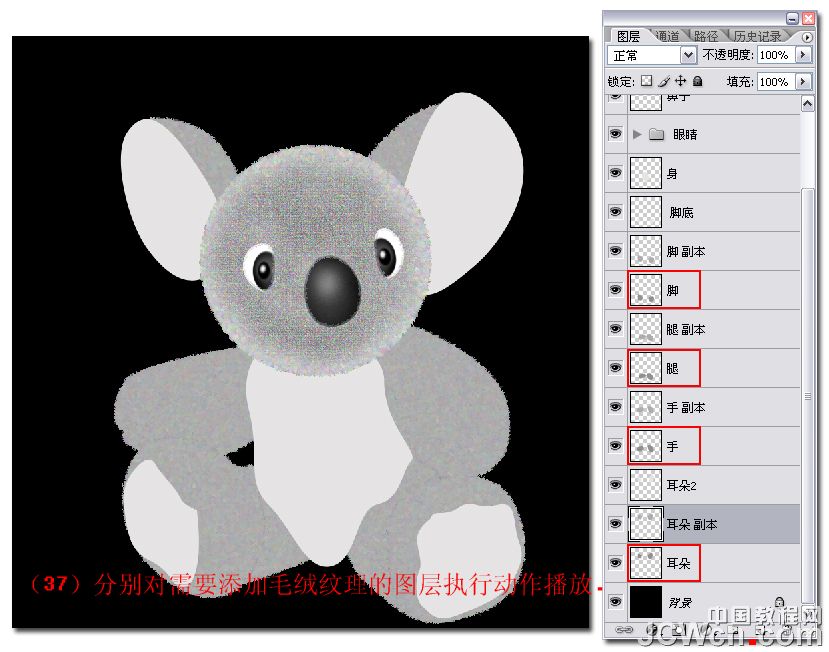Click the padlock icon on 背景 layer
829x652 pixels.
click(780, 602)
